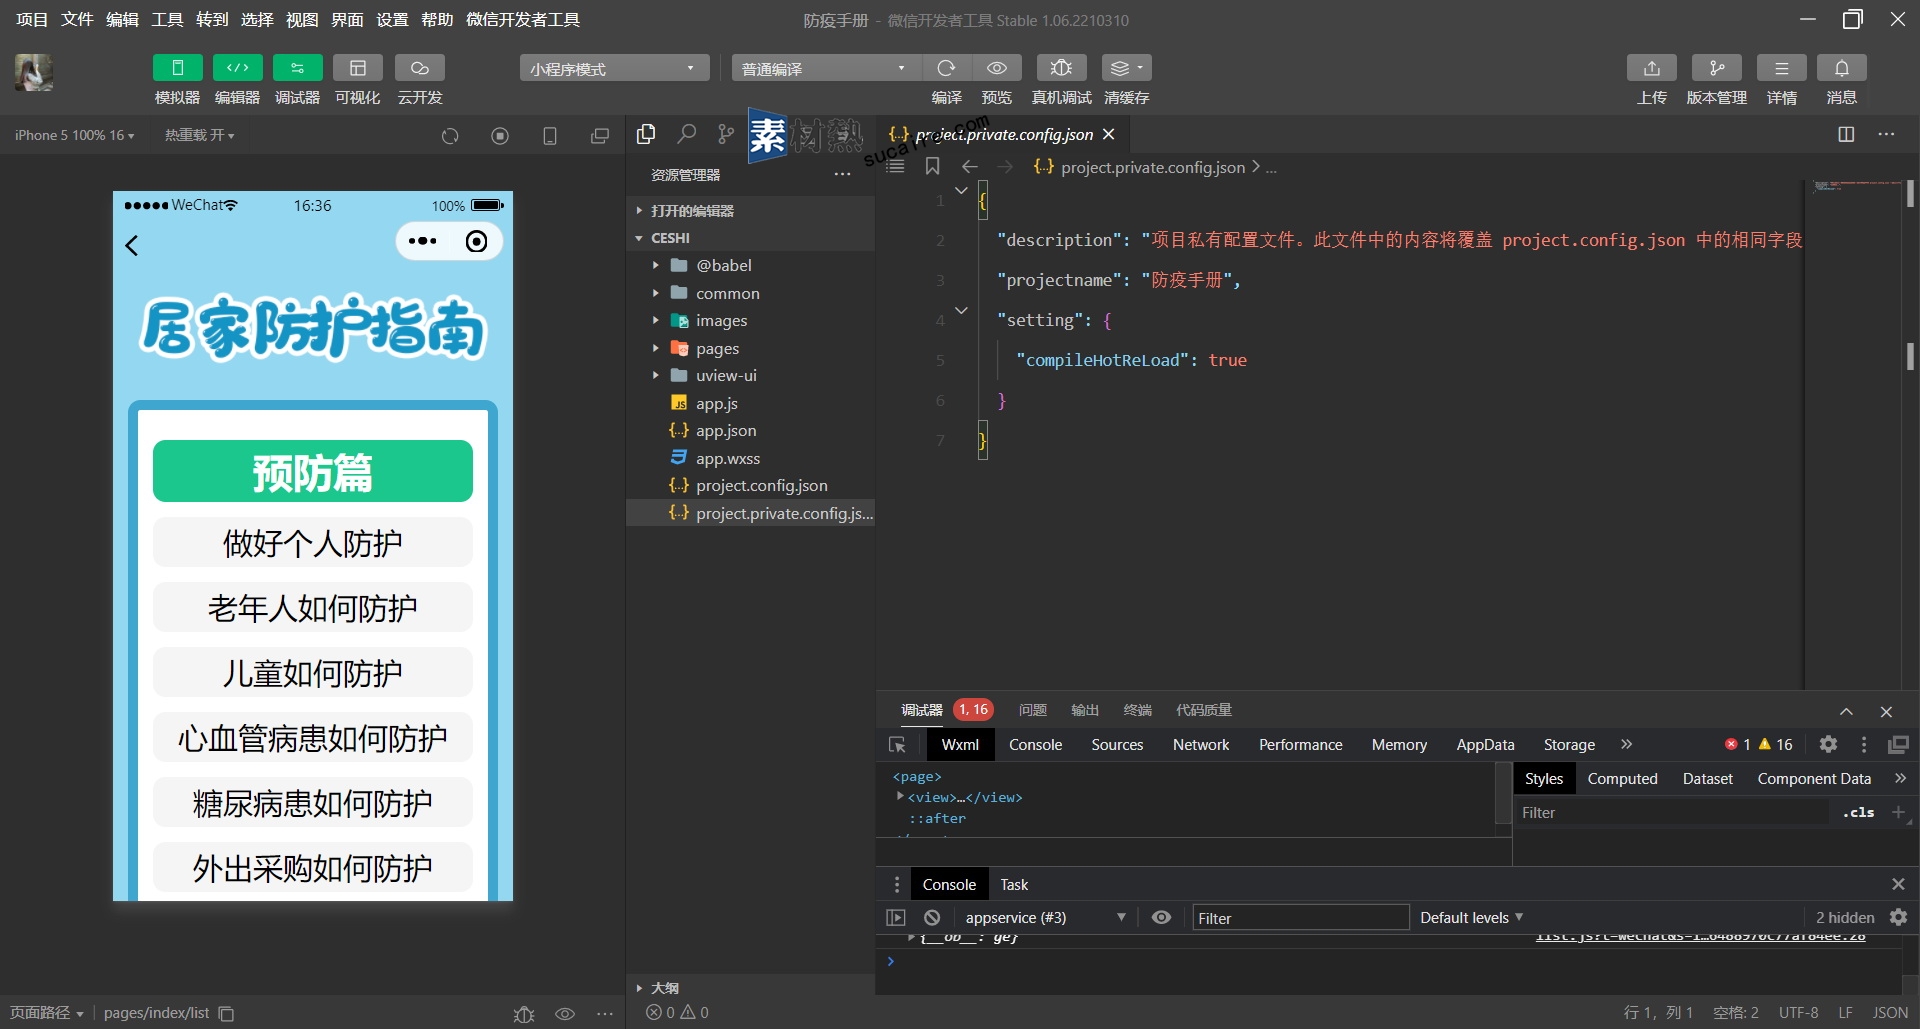The height and width of the screenshot is (1029, 1920).
Task: Expand the @babel folder
Action: pos(750,265)
